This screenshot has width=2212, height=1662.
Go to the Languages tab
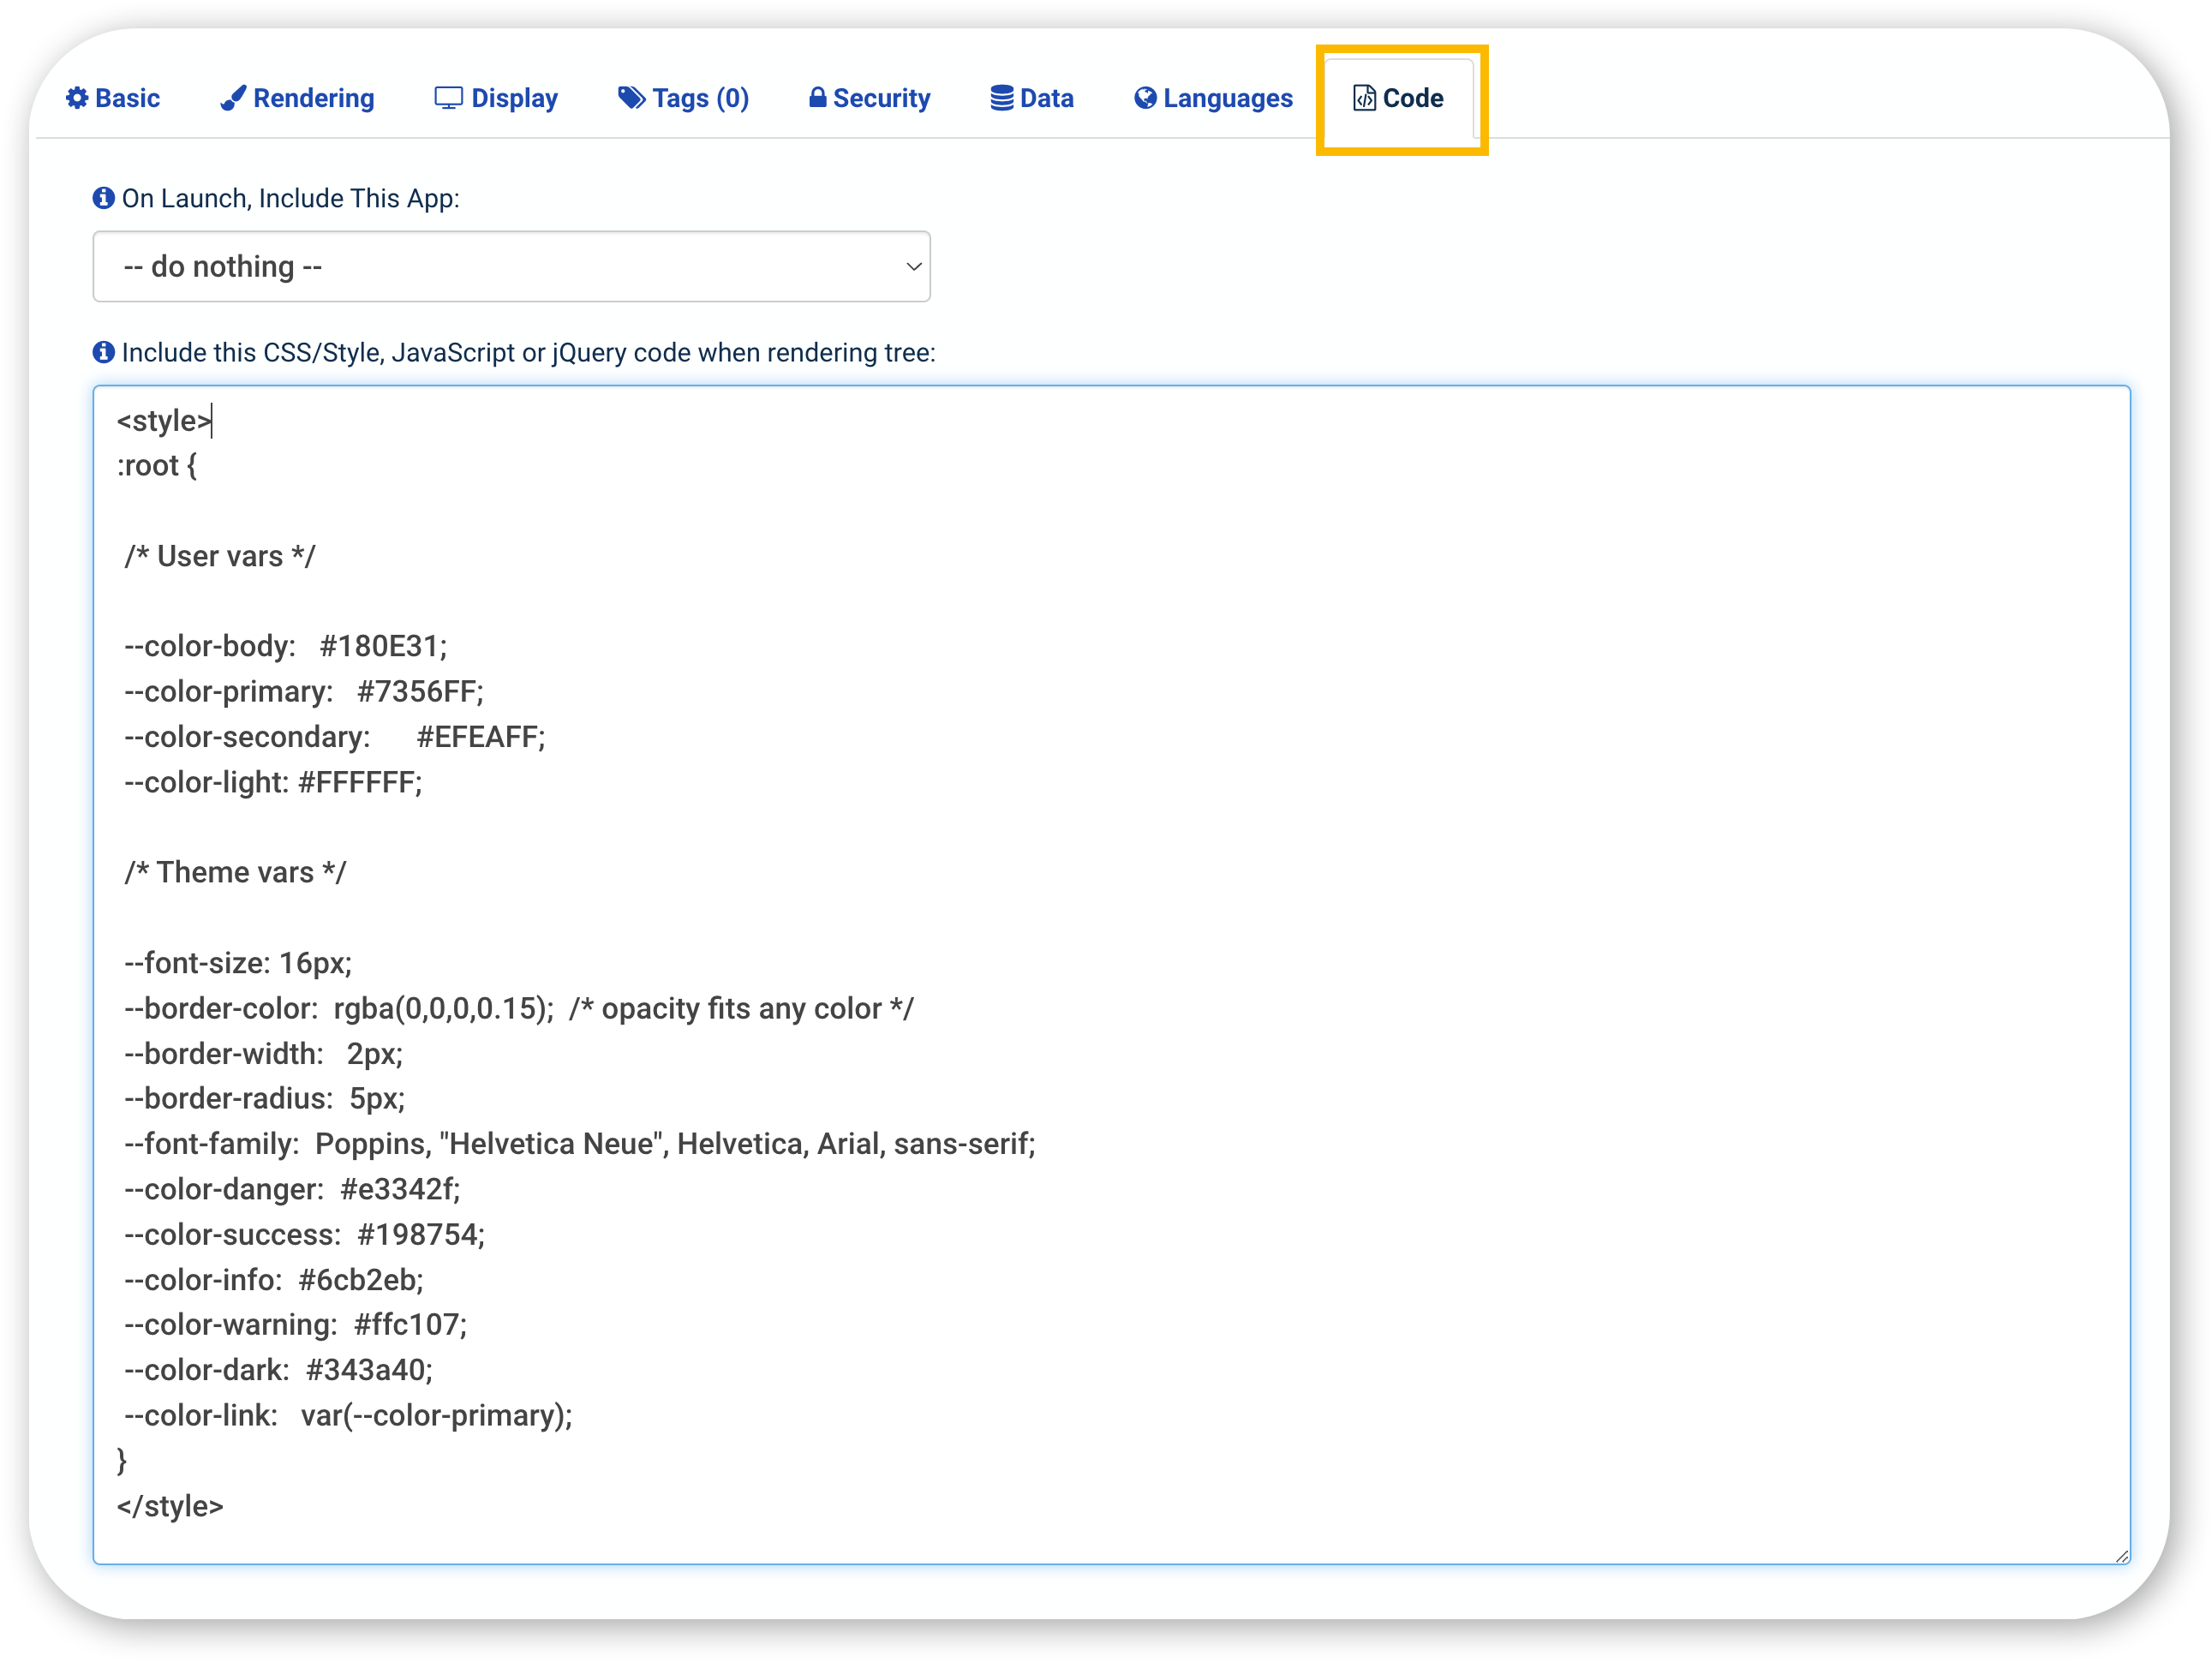pos(1227,98)
